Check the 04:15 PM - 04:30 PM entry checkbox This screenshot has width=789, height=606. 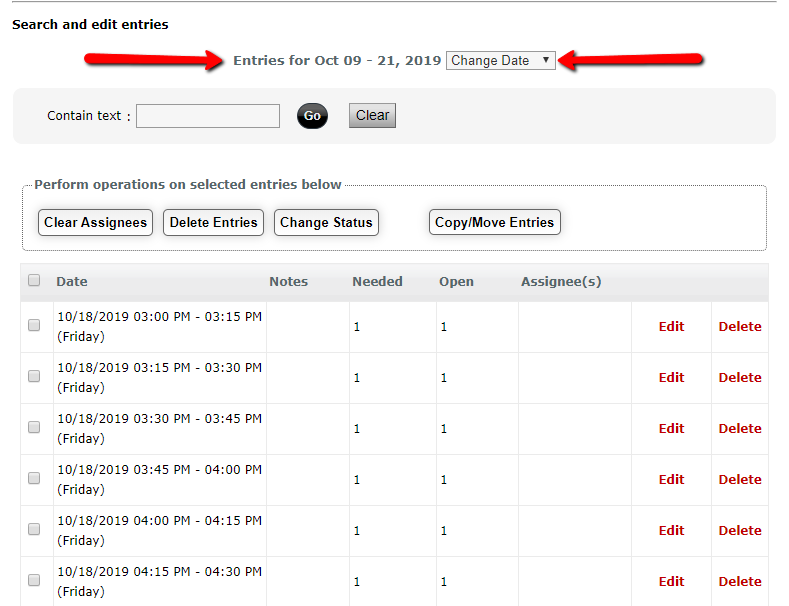click(34, 580)
